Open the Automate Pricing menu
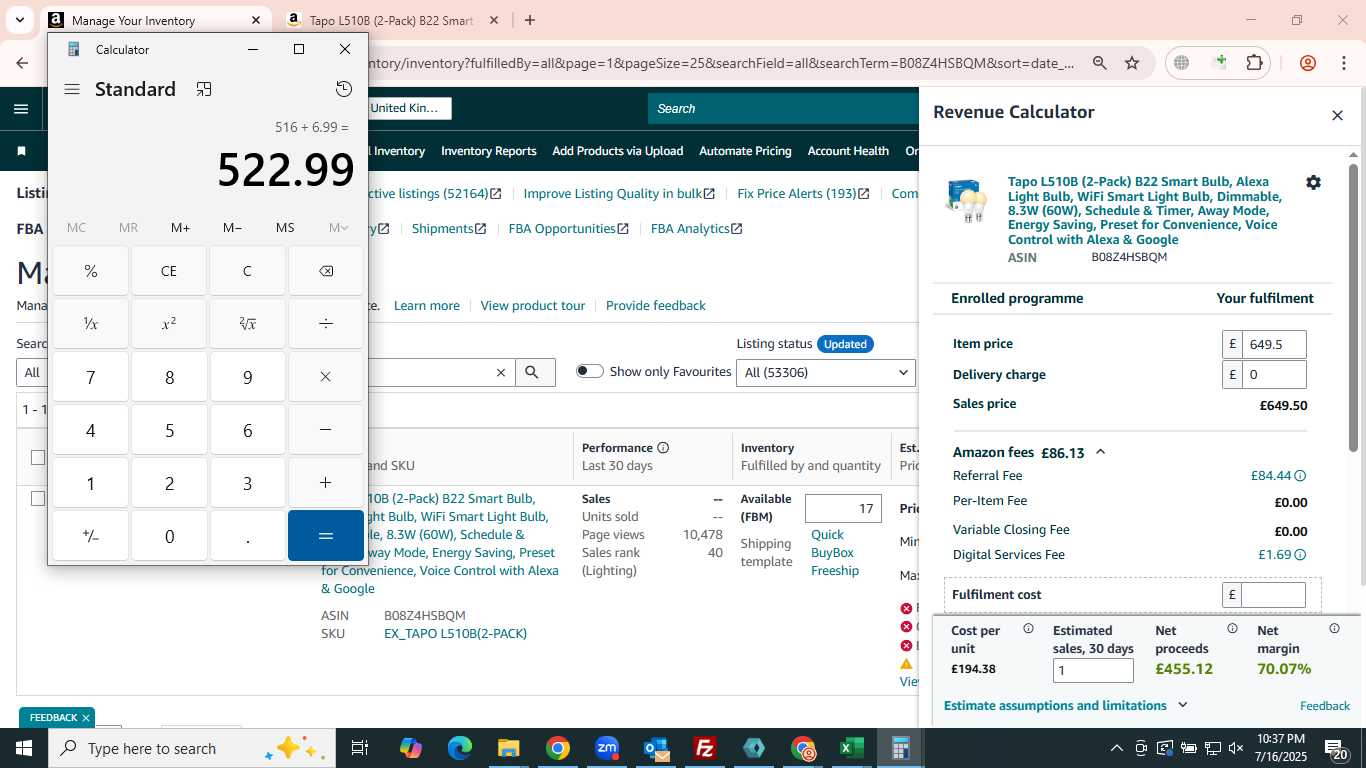The width and height of the screenshot is (1366, 768). pyautogui.click(x=745, y=151)
